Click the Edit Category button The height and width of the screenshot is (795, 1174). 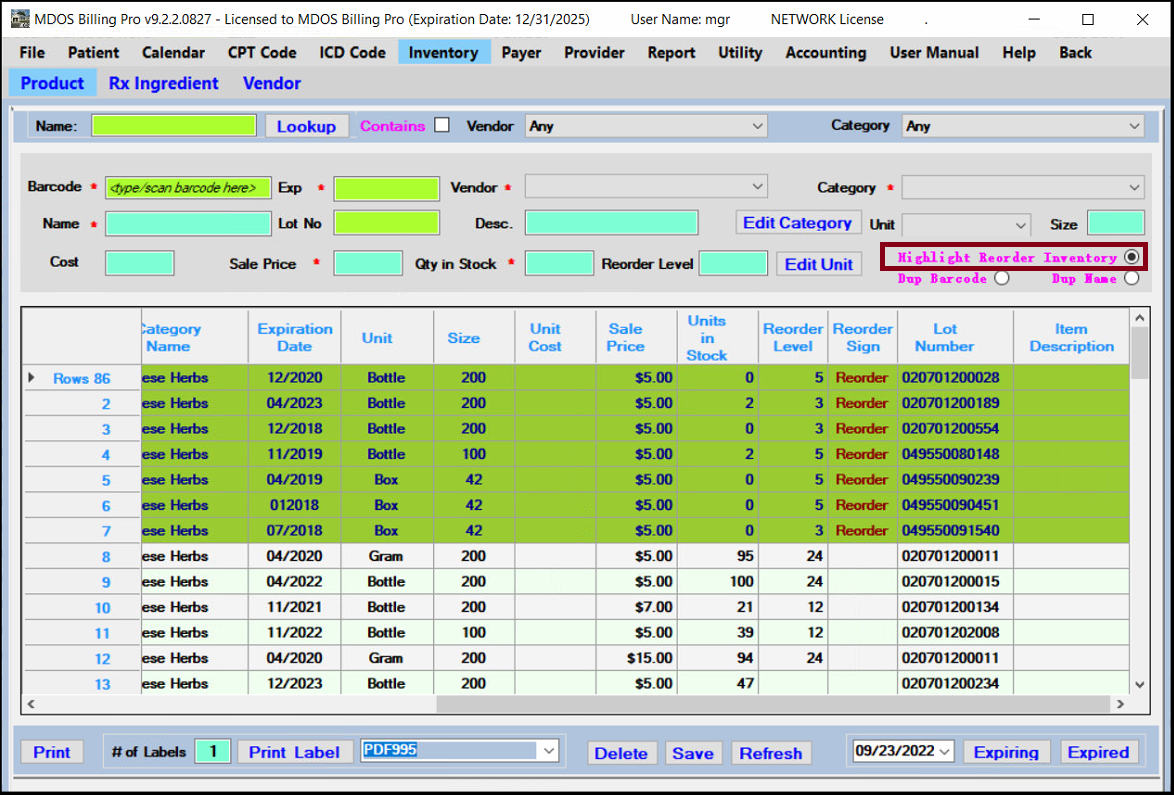(797, 223)
